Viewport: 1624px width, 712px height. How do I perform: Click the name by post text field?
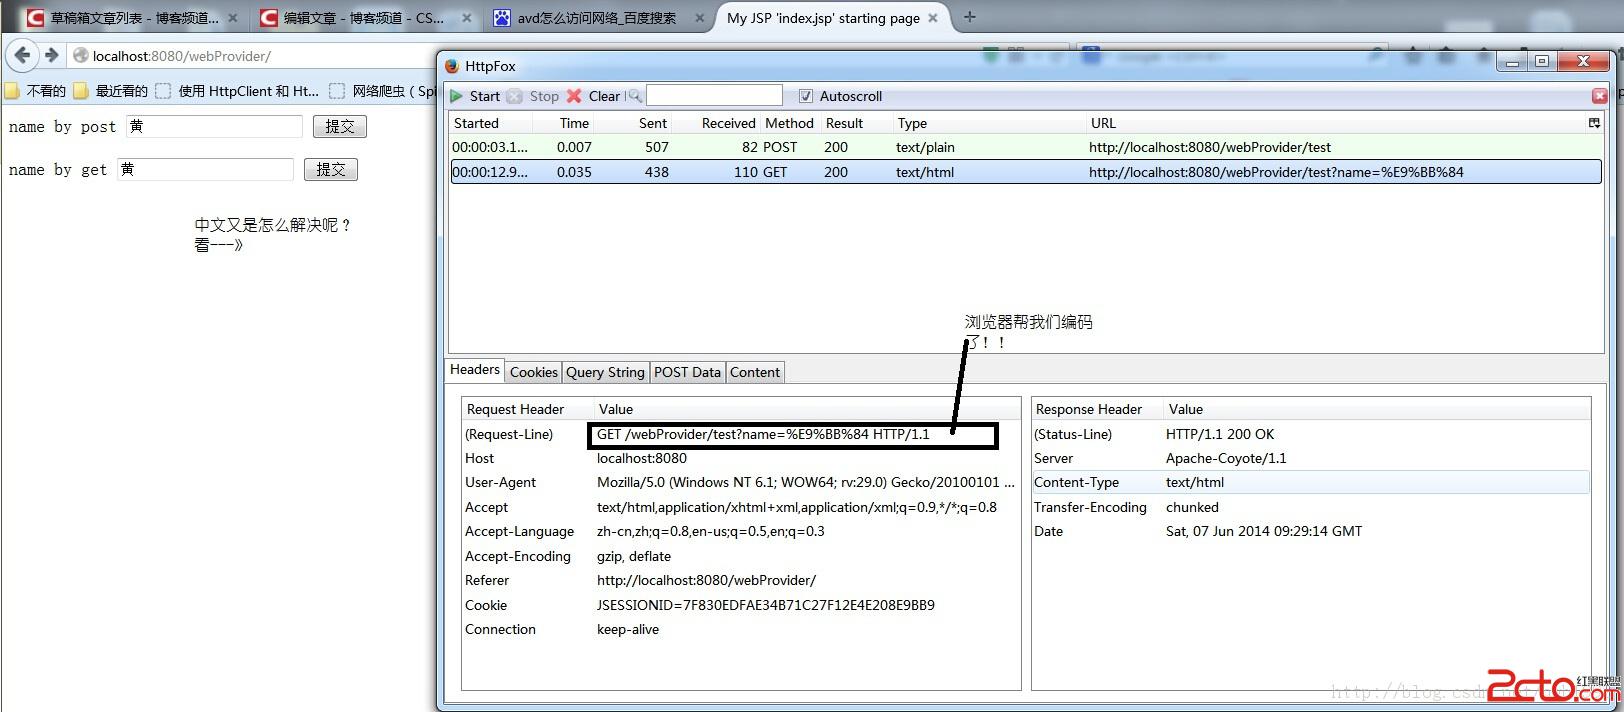(214, 126)
